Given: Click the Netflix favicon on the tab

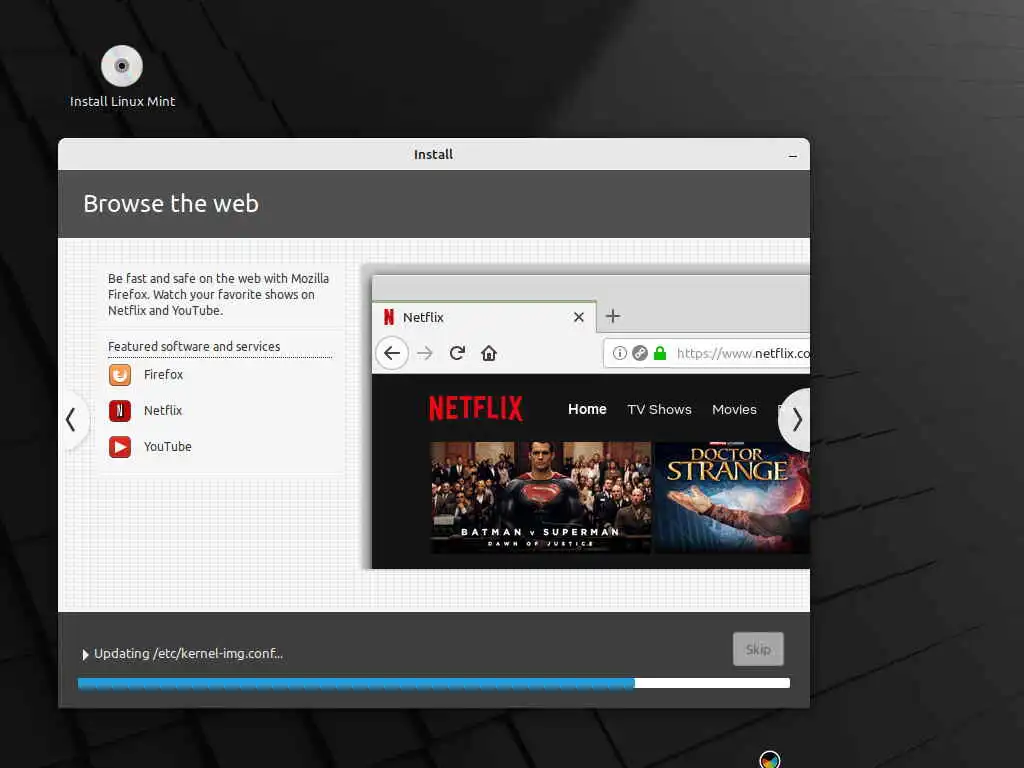Looking at the screenshot, I should [x=389, y=317].
